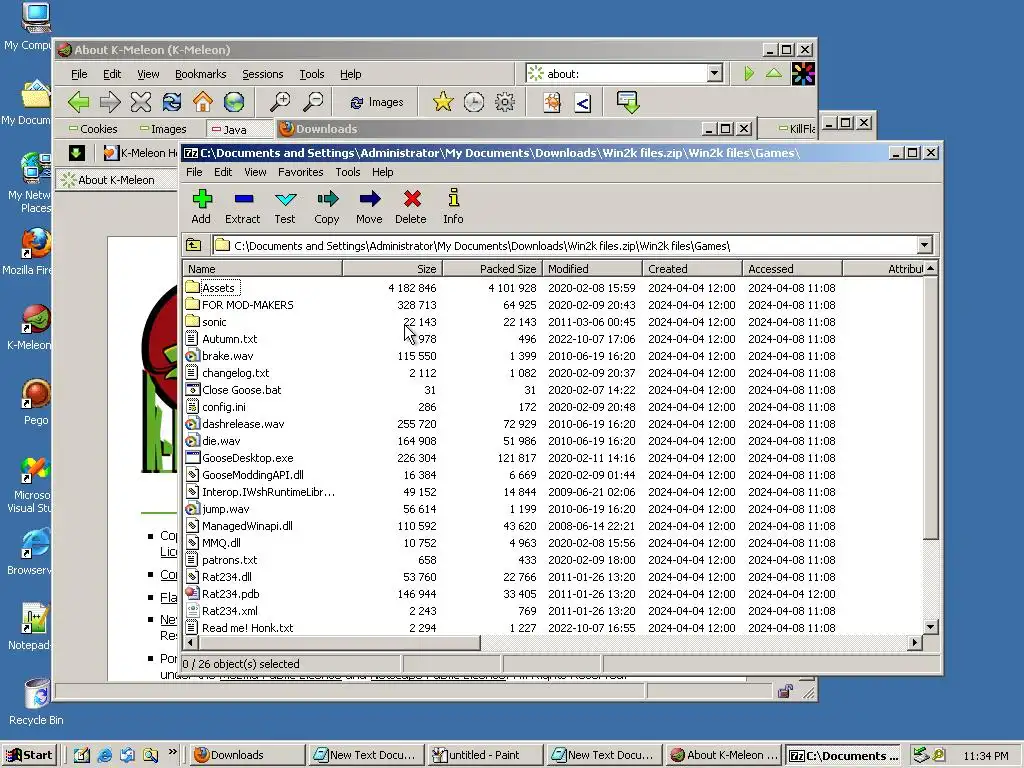Zoom out with the minus magnifier

click(313, 102)
